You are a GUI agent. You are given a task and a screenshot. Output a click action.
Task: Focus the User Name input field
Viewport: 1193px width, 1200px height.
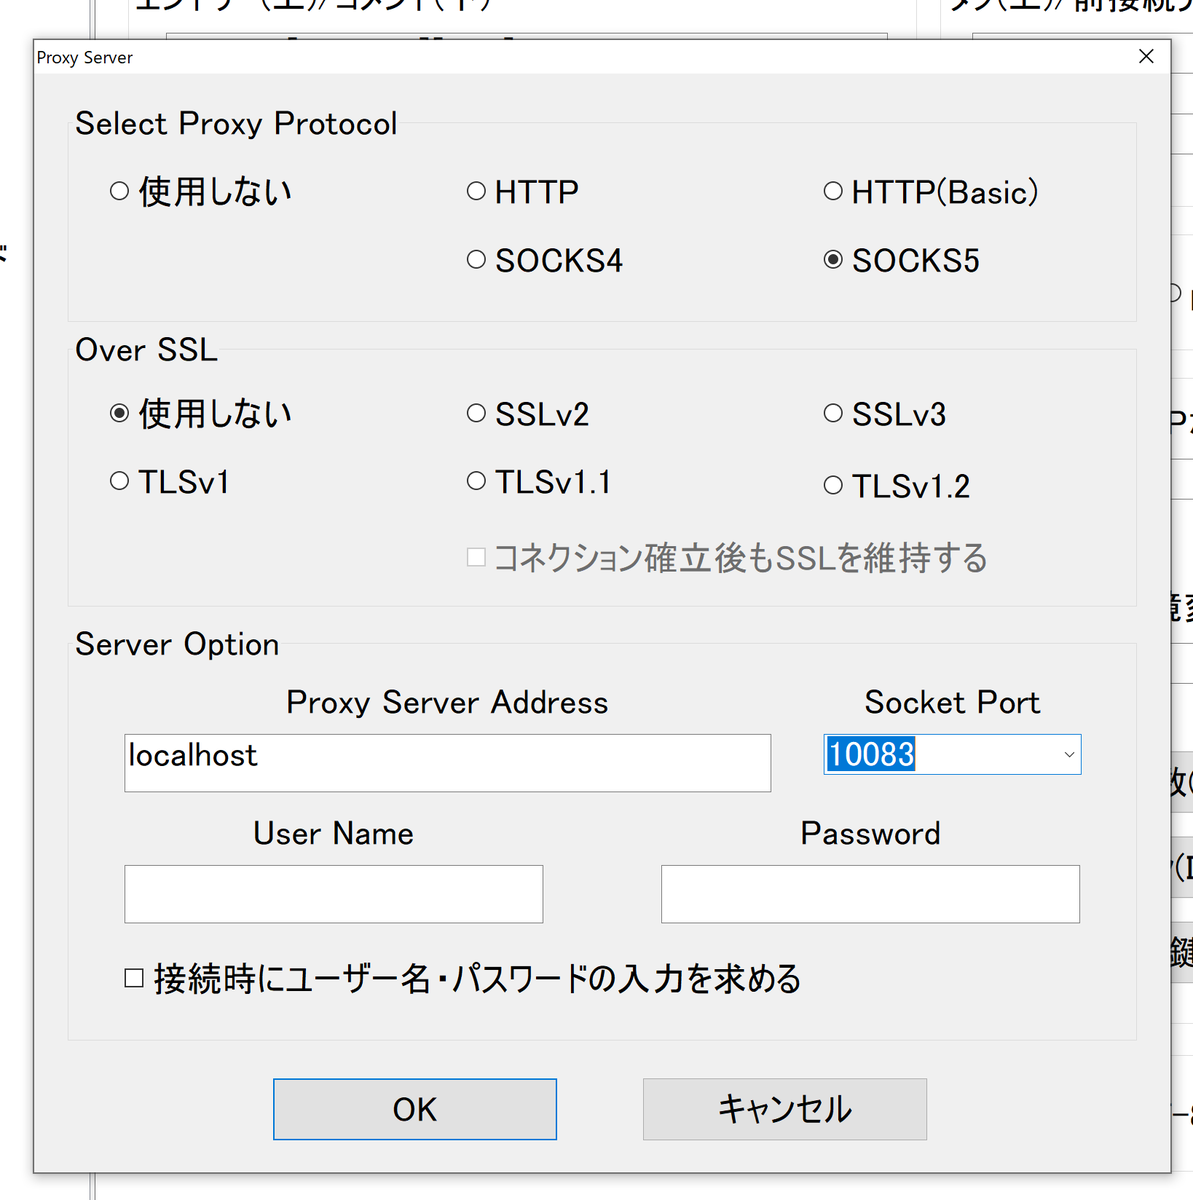pos(334,894)
